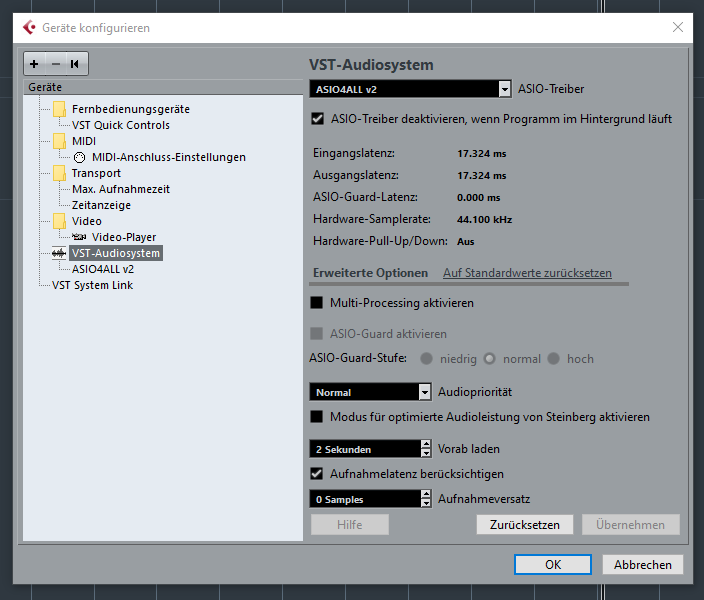The width and height of the screenshot is (704, 600).
Task: Click Auf Standardwerte zurücksetzen link
Action: point(527,273)
